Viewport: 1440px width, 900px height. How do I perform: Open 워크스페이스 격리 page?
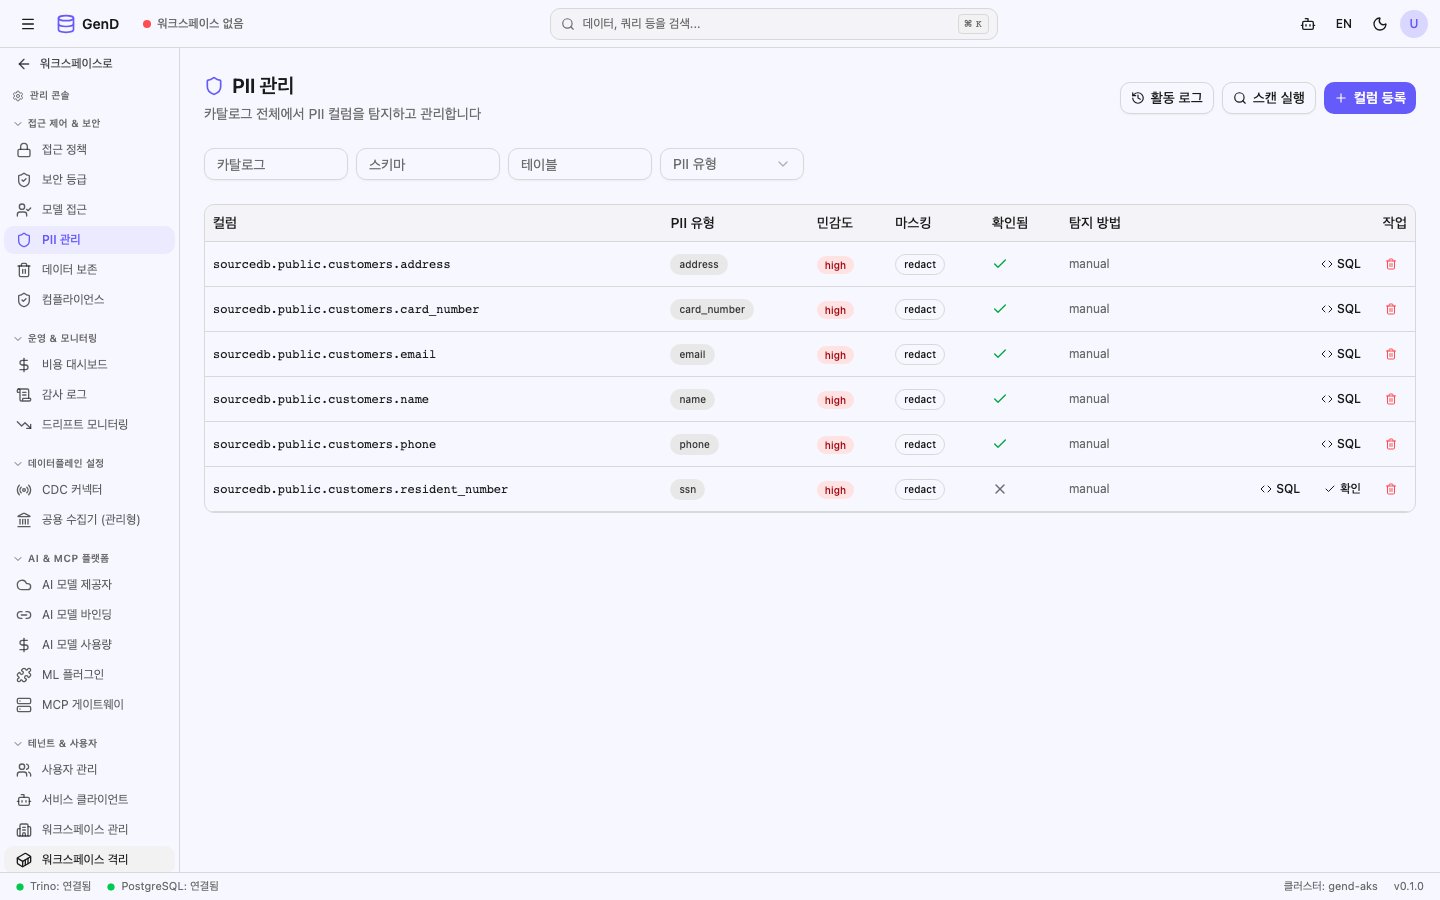tap(90, 859)
